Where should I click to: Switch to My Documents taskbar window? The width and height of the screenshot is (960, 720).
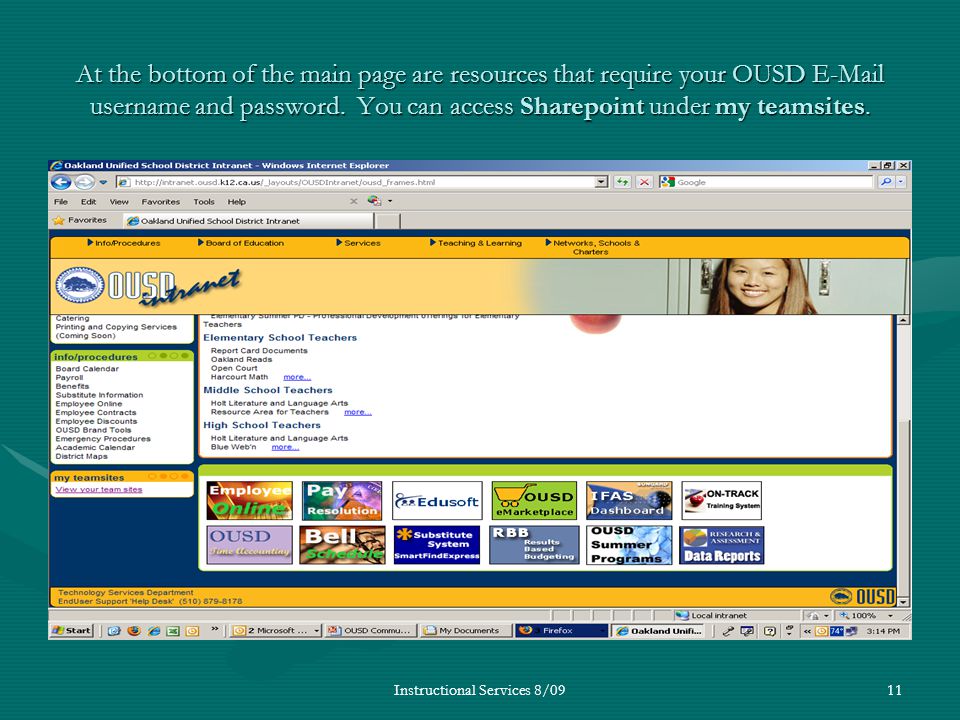[465, 631]
